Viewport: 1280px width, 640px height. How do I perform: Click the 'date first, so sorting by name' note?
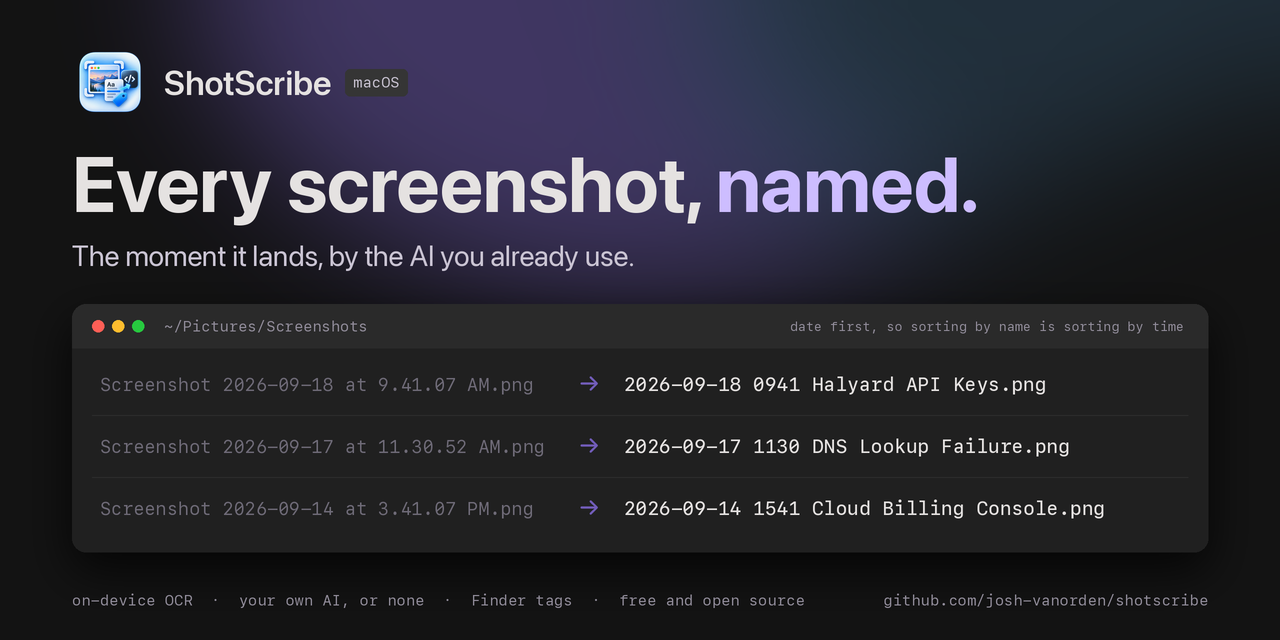tap(986, 327)
